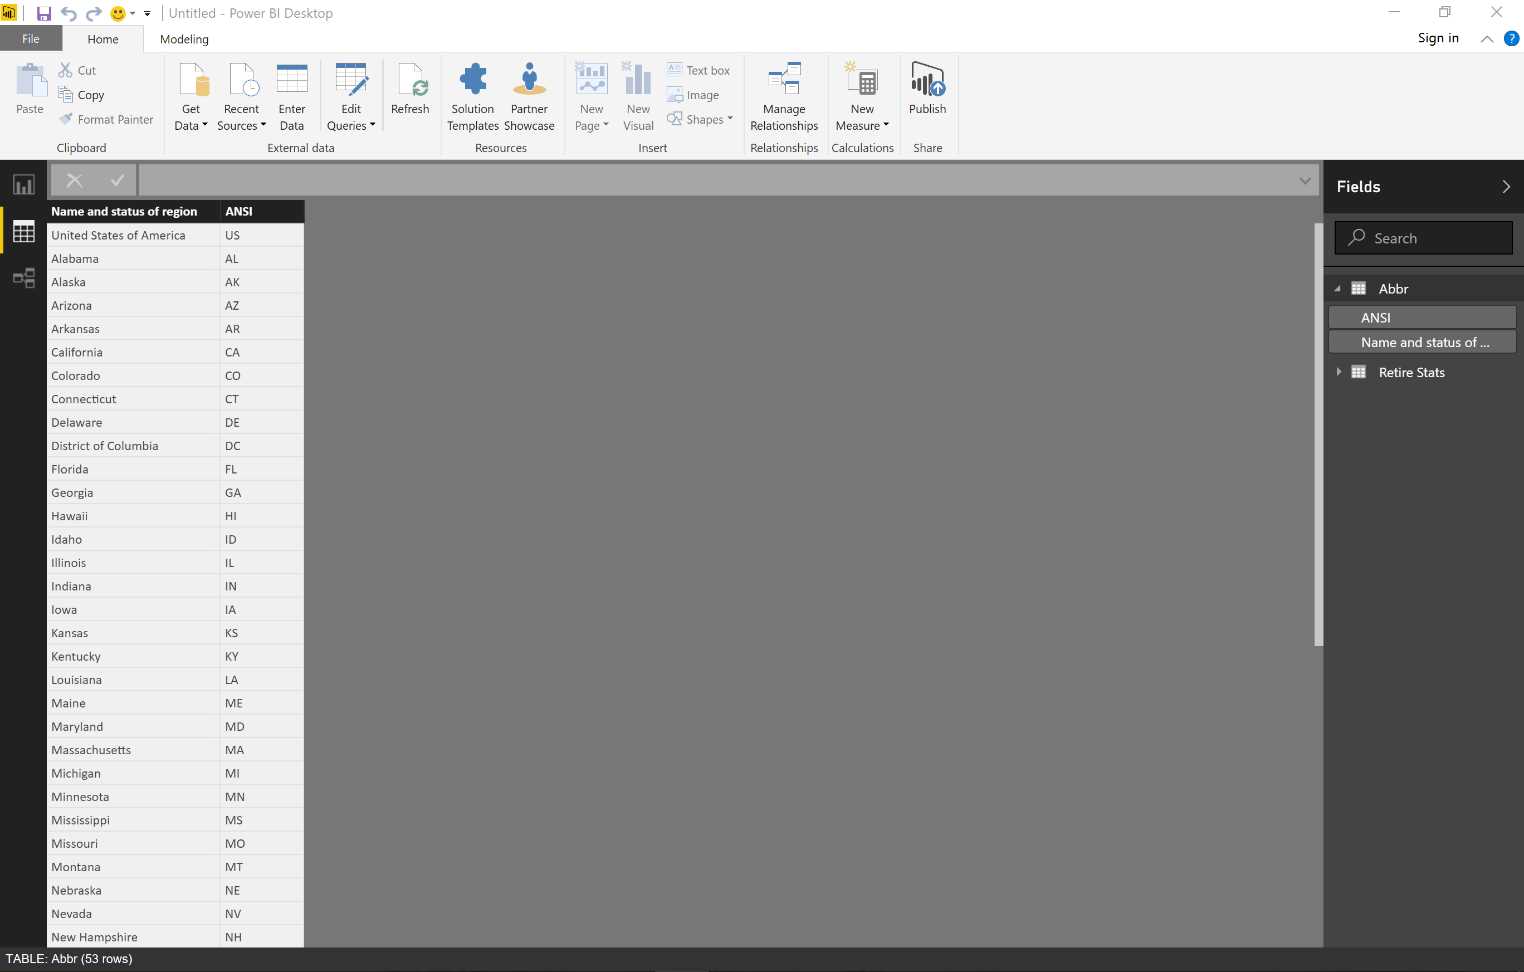Select the Format Painter tool
Viewport: 1524px width, 972px height.
tap(105, 119)
